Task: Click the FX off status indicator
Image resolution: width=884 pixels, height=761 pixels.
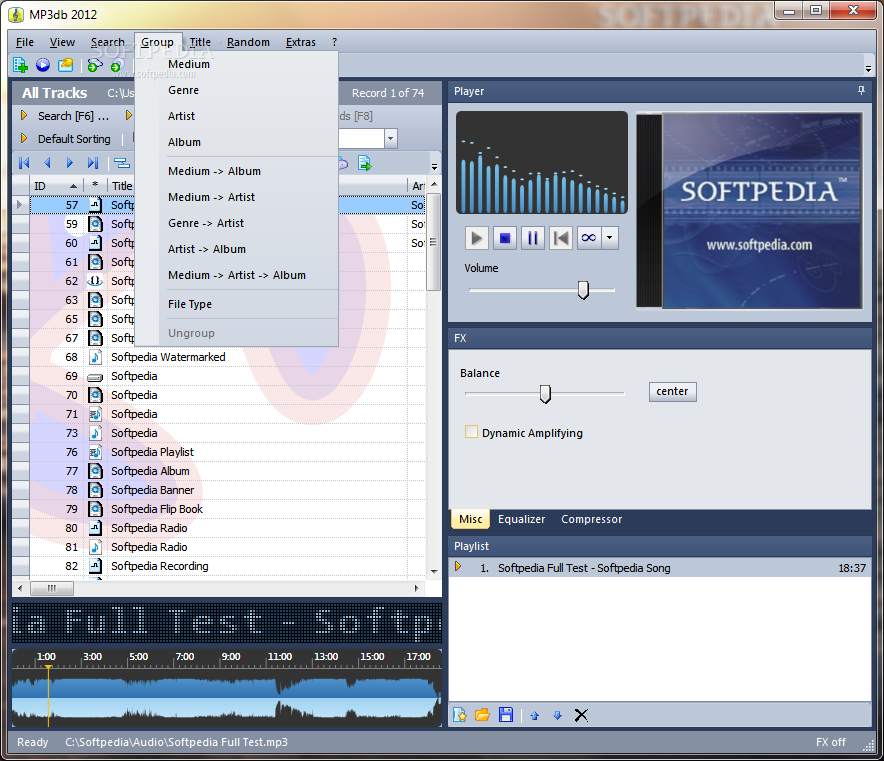Action: [830, 742]
